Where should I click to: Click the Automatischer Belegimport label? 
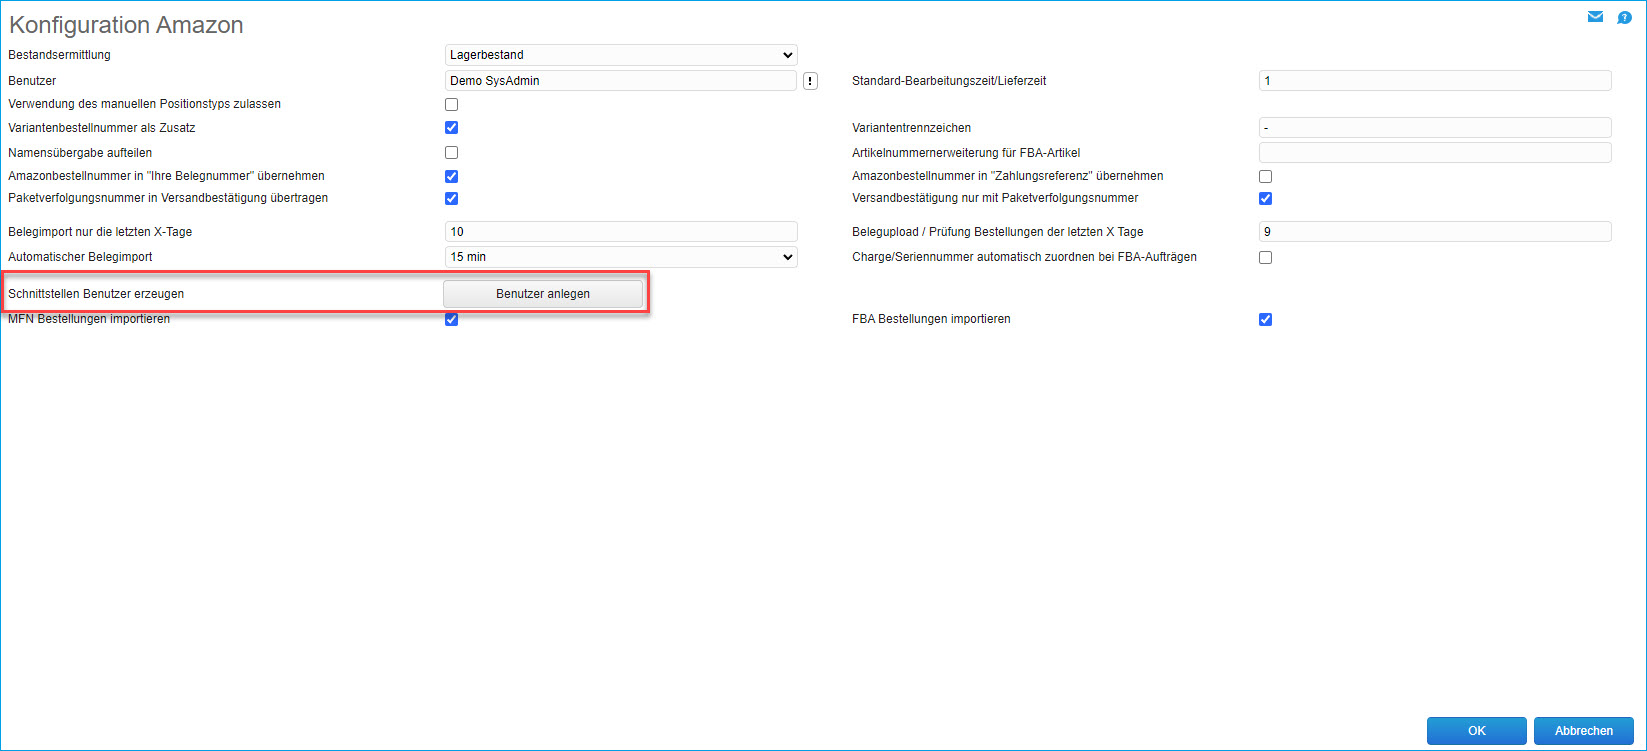(x=80, y=257)
